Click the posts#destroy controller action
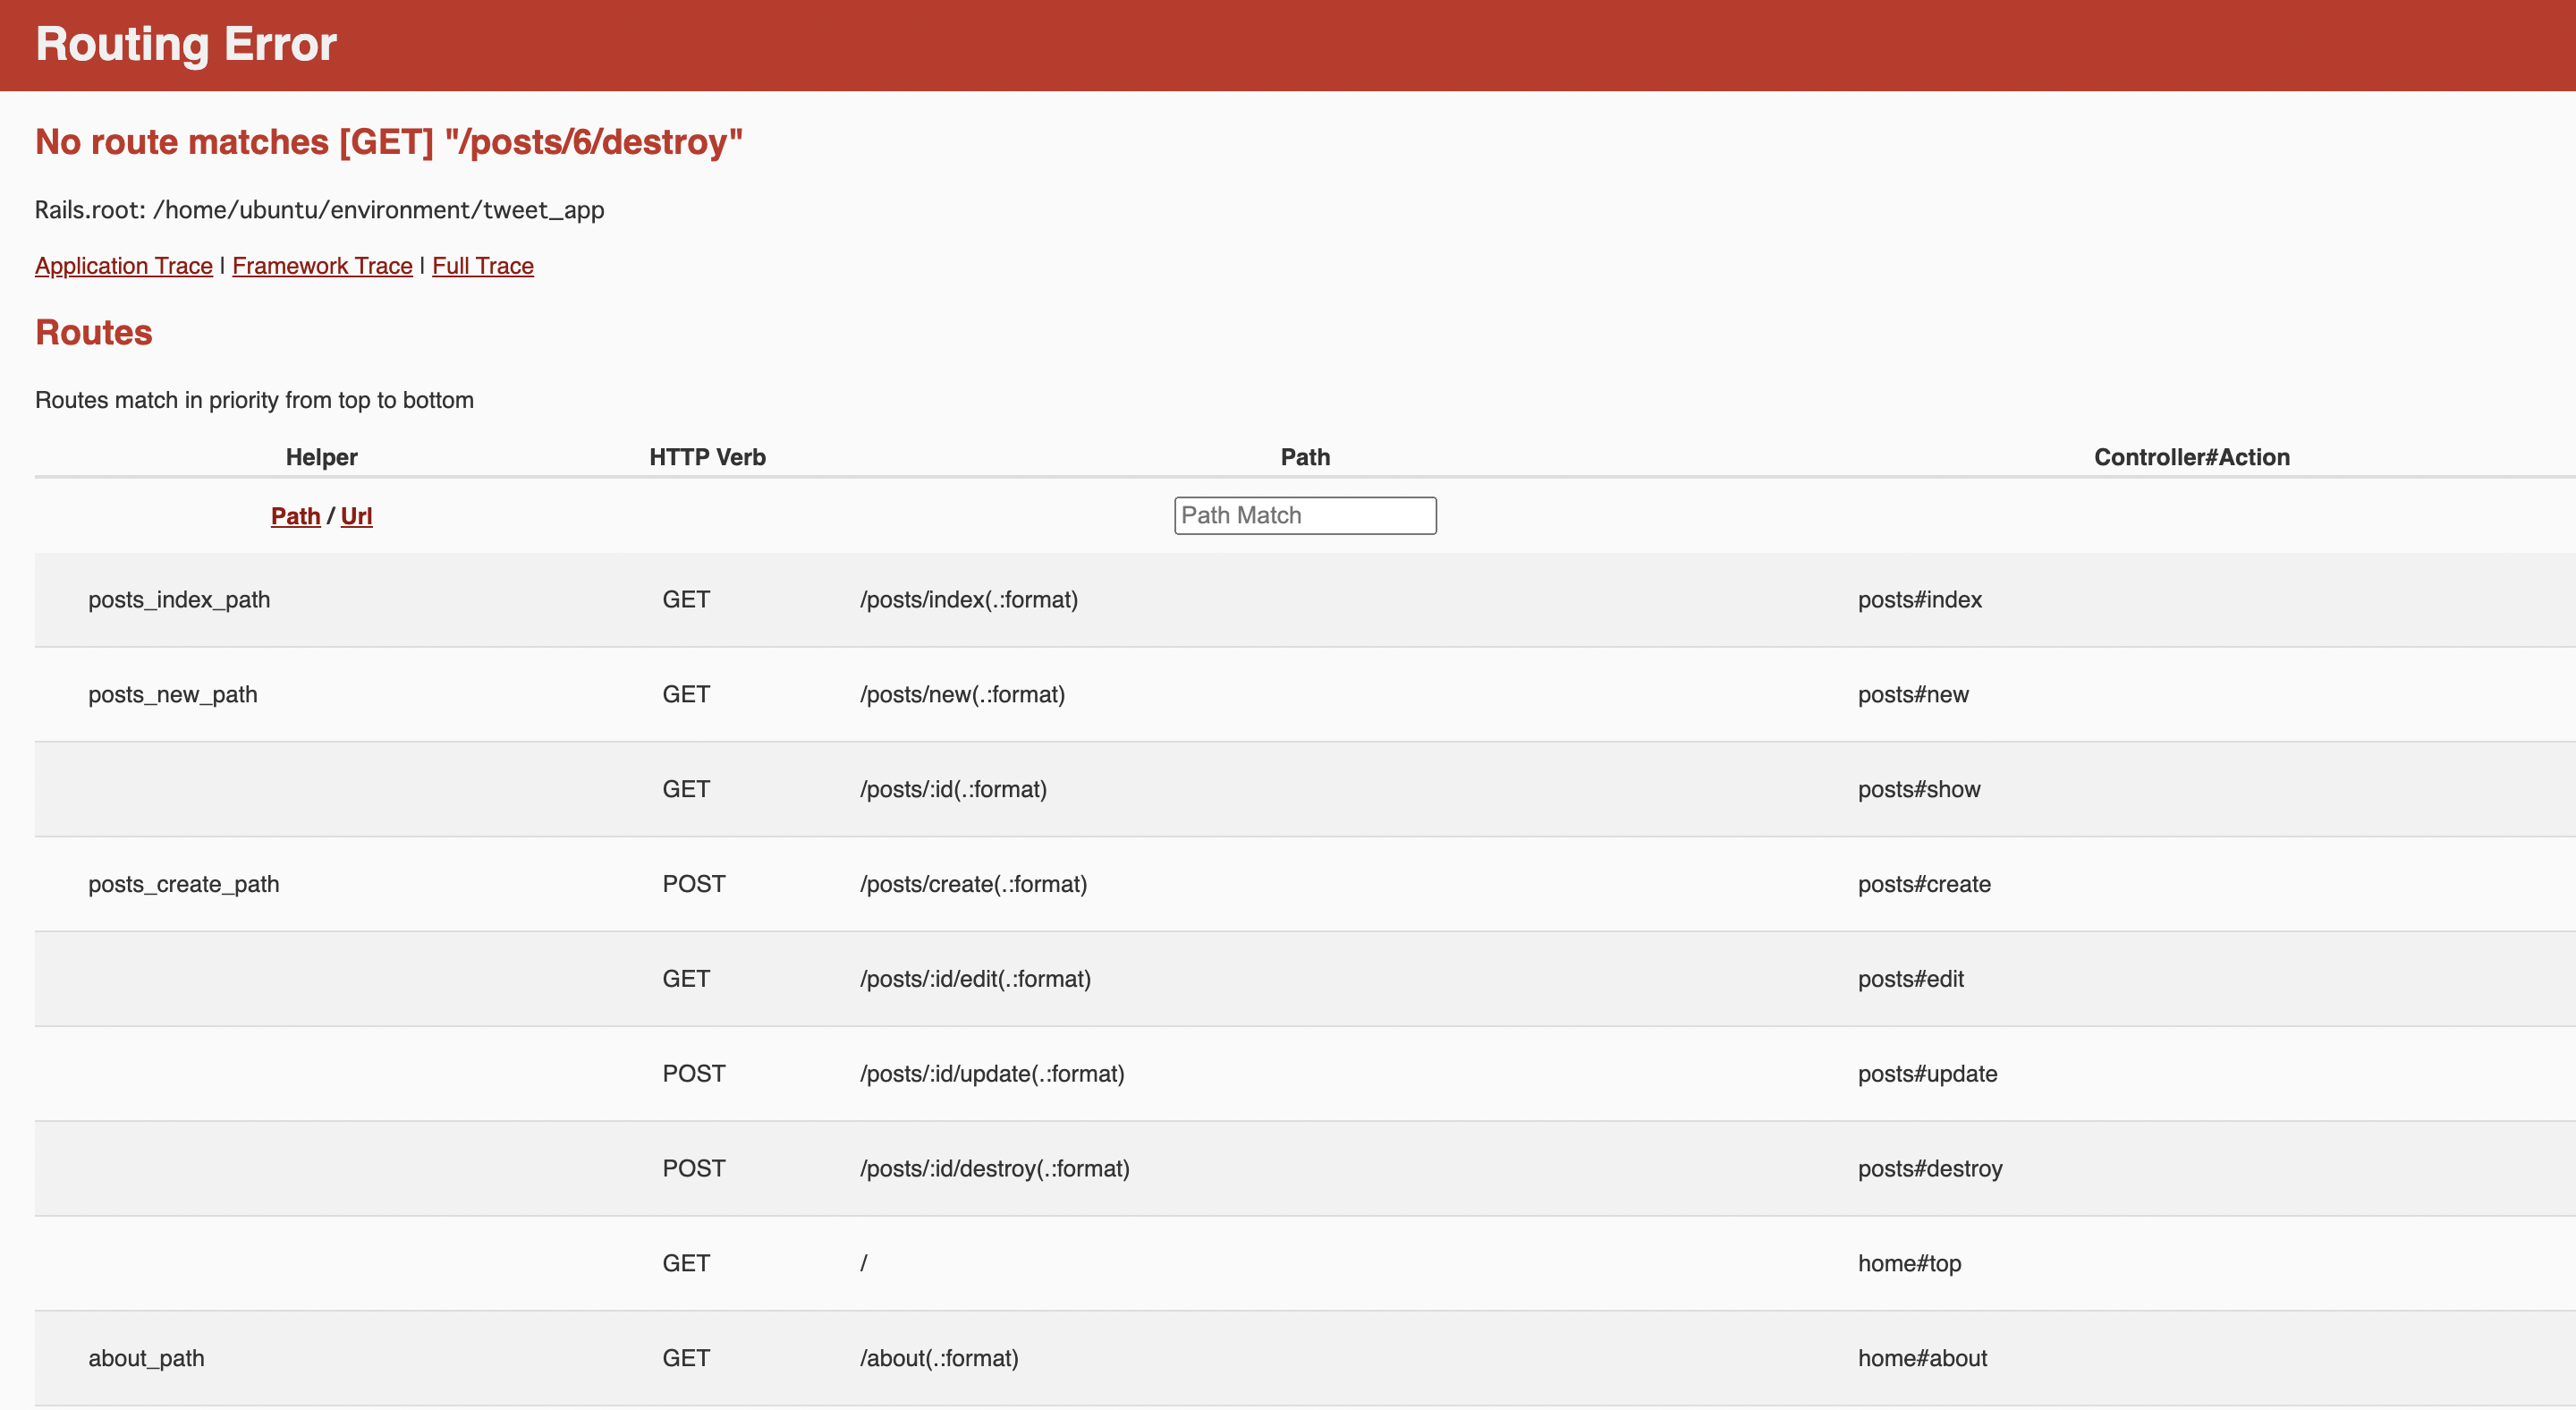The width and height of the screenshot is (2576, 1410). click(x=1930, y=1169)
